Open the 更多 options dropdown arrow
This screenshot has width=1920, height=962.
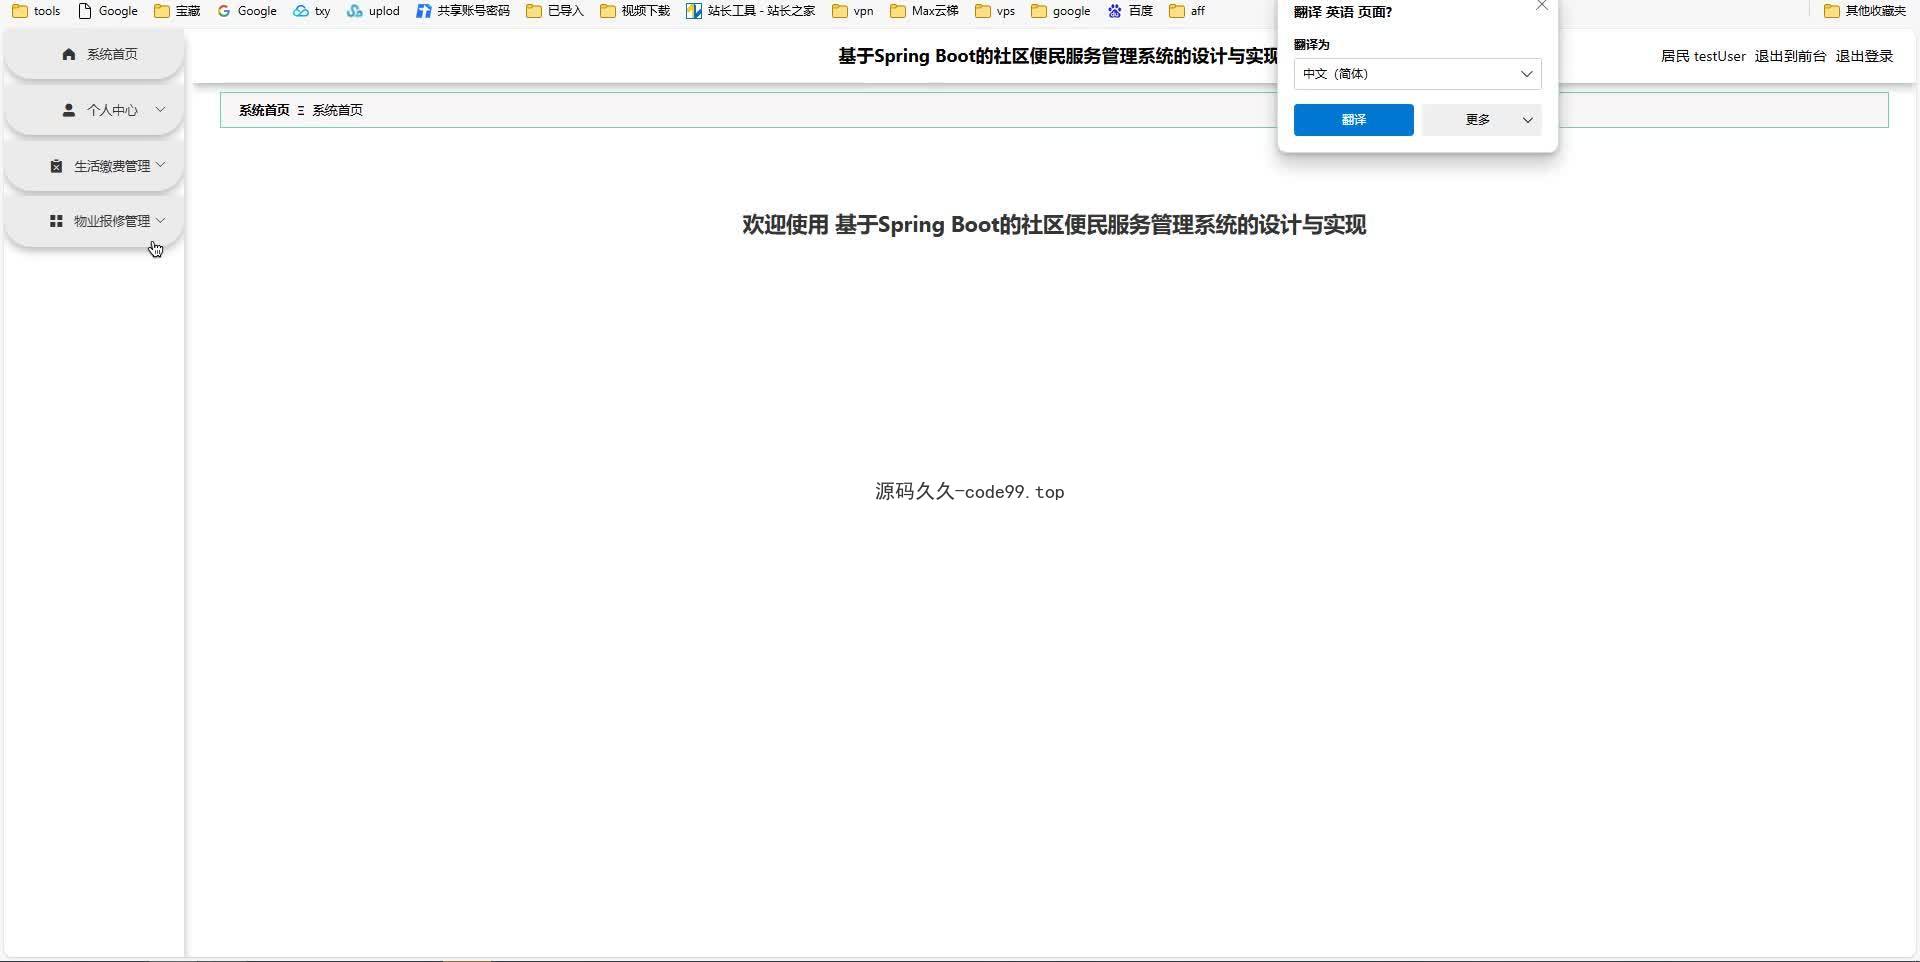1527,120
